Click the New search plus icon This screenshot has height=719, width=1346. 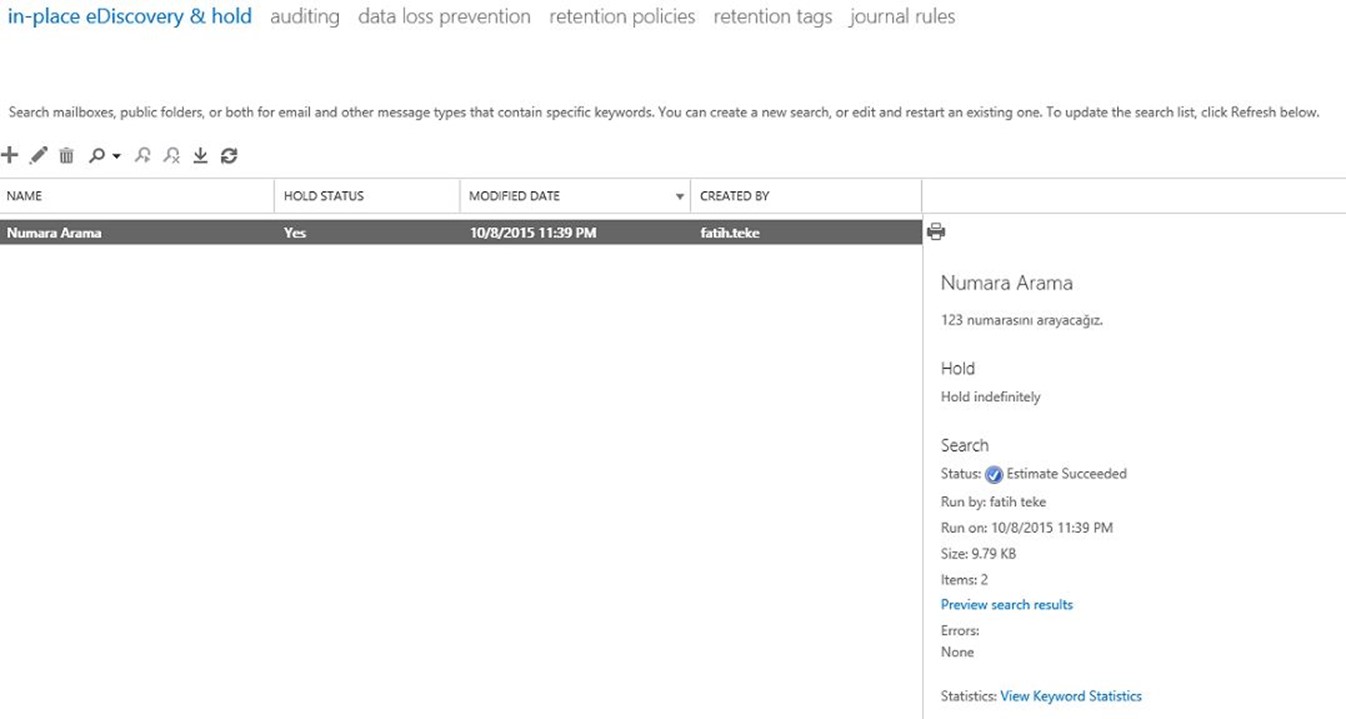point(10,155)
